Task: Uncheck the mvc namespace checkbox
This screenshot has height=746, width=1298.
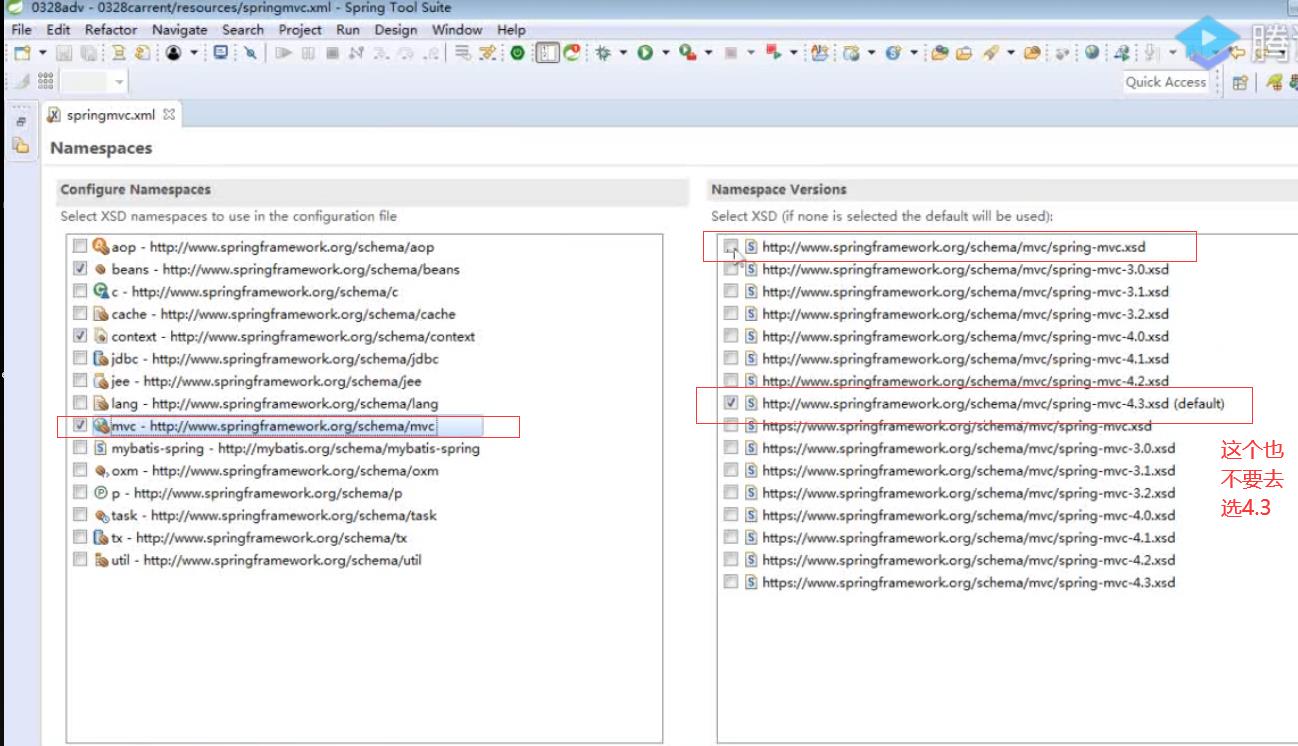Action: coord(80,426)
